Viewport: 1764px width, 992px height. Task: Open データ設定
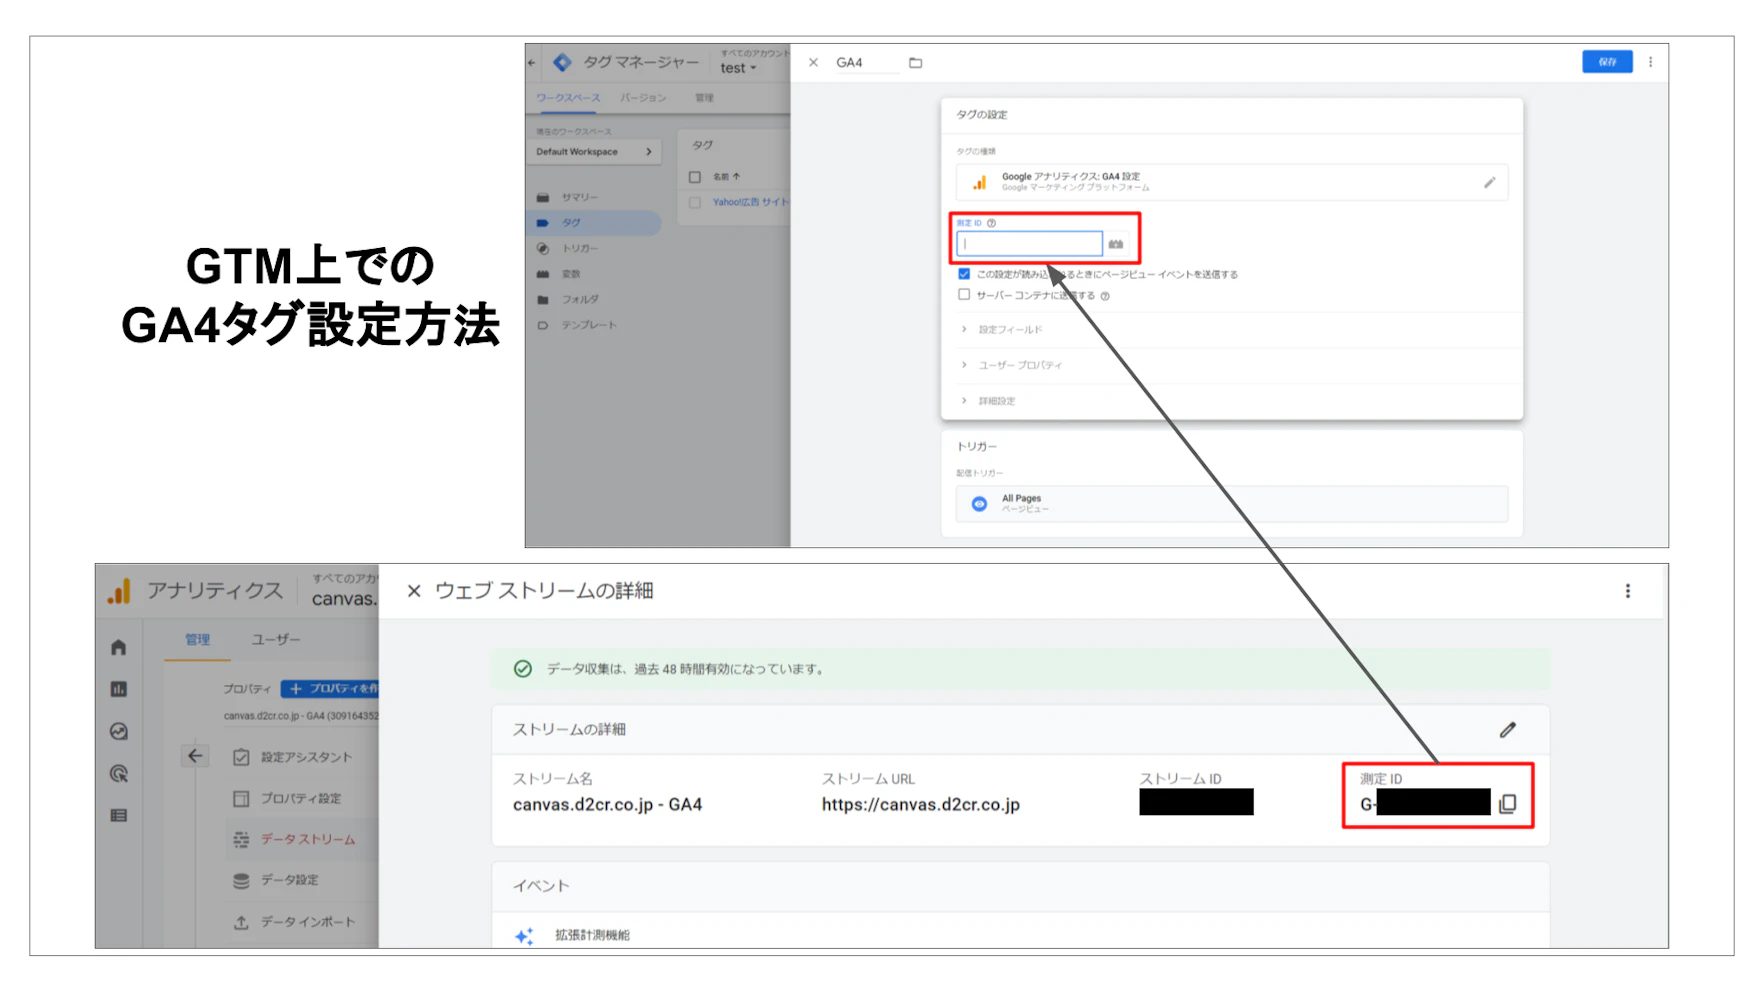(x=289, y=881)
